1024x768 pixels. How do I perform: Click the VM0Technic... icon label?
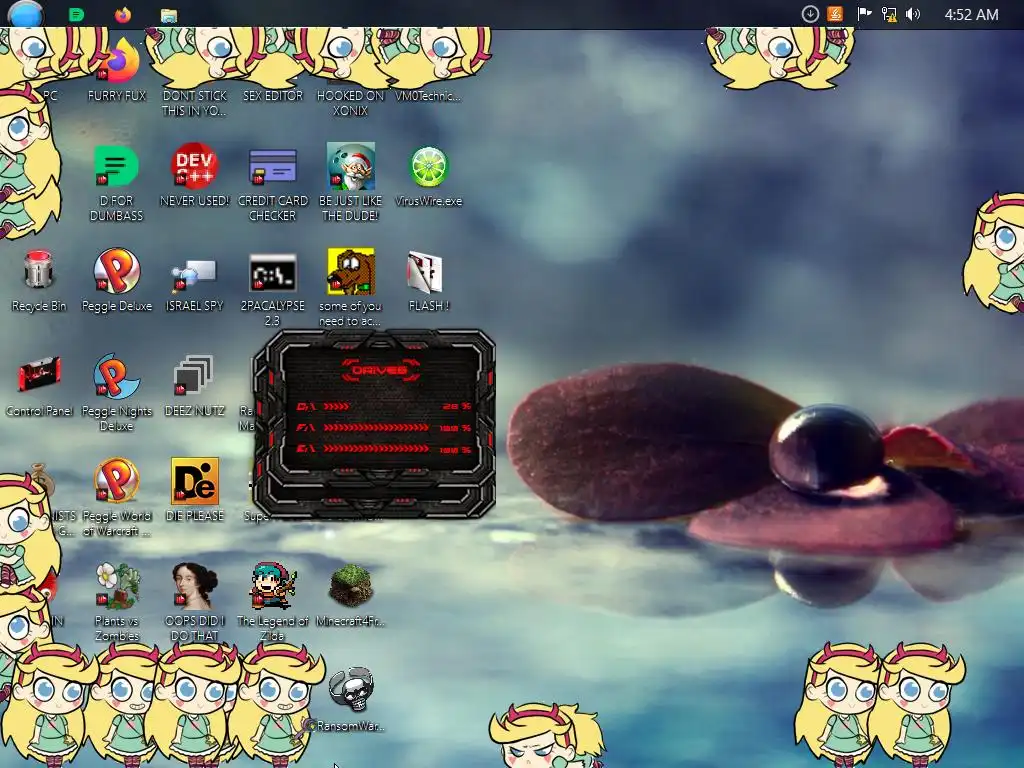click(x=428, y=96)
